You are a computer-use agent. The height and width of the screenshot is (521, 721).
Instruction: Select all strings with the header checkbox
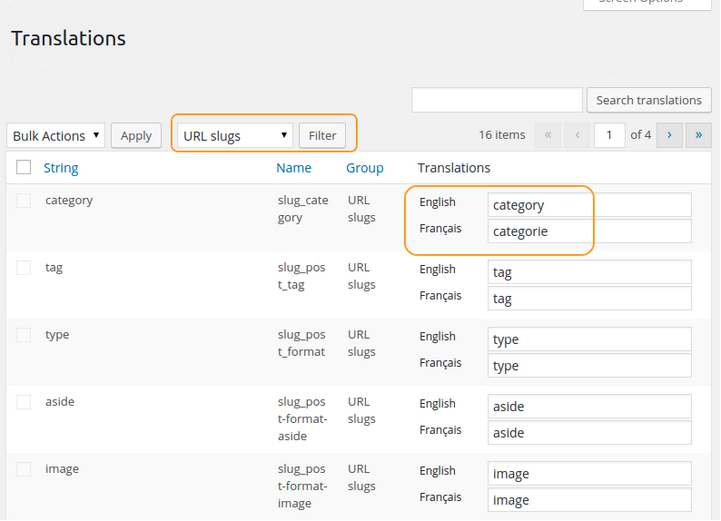pos(24,168)
